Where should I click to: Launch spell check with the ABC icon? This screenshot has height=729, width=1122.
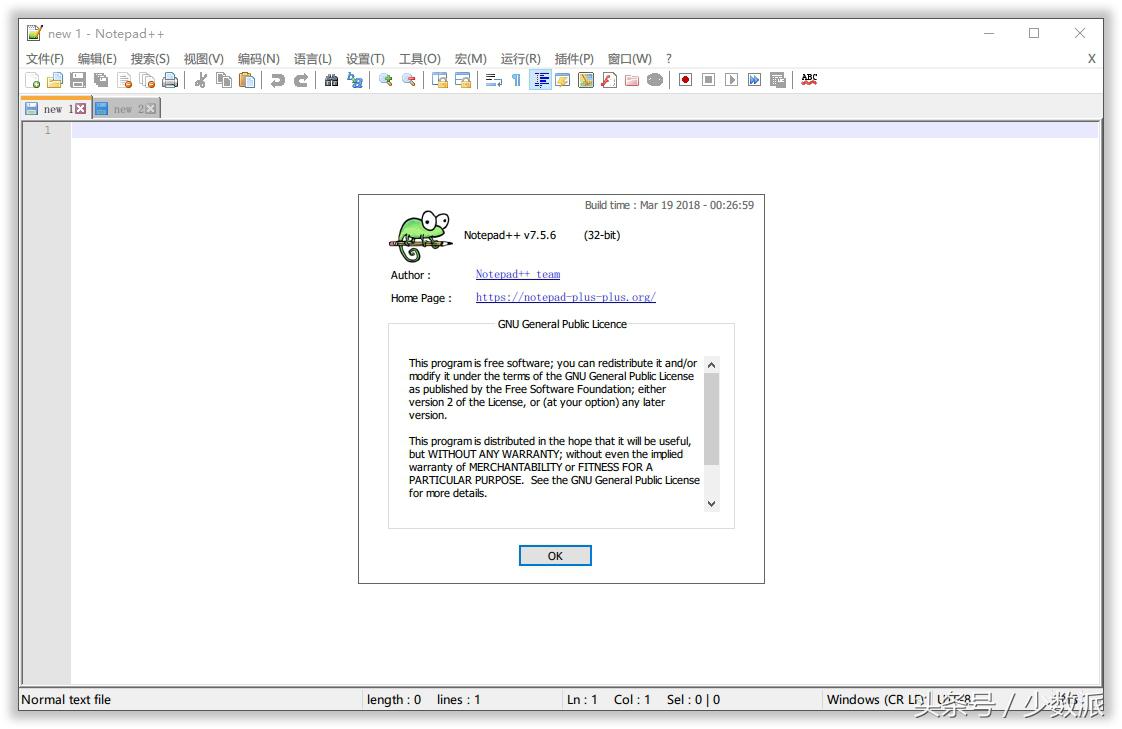pos(808,79)
